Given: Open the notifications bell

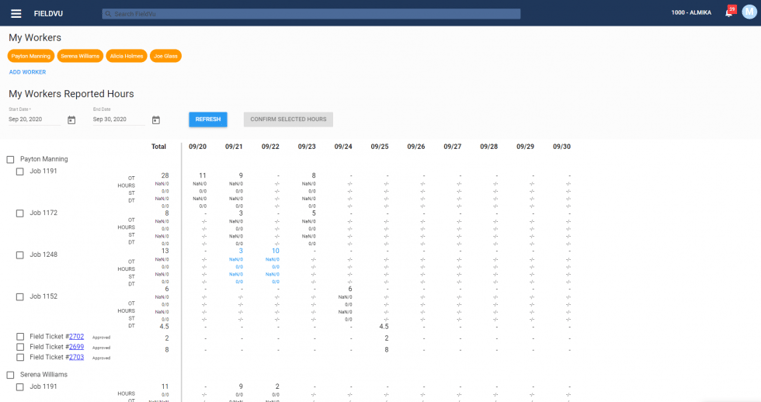Looking at the screenshot, I should pyautogui.click(x=729, y=13).
